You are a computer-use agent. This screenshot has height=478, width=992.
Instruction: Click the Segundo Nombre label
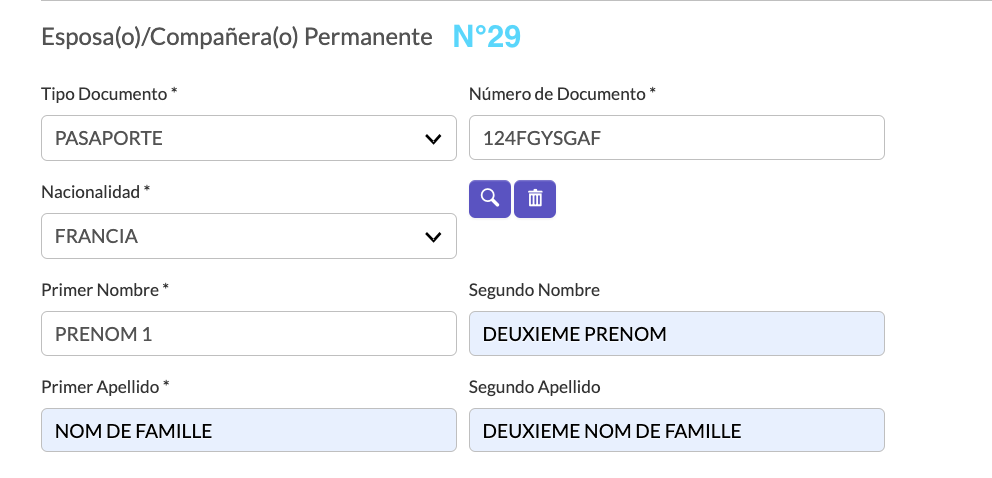tap(535, 290)
